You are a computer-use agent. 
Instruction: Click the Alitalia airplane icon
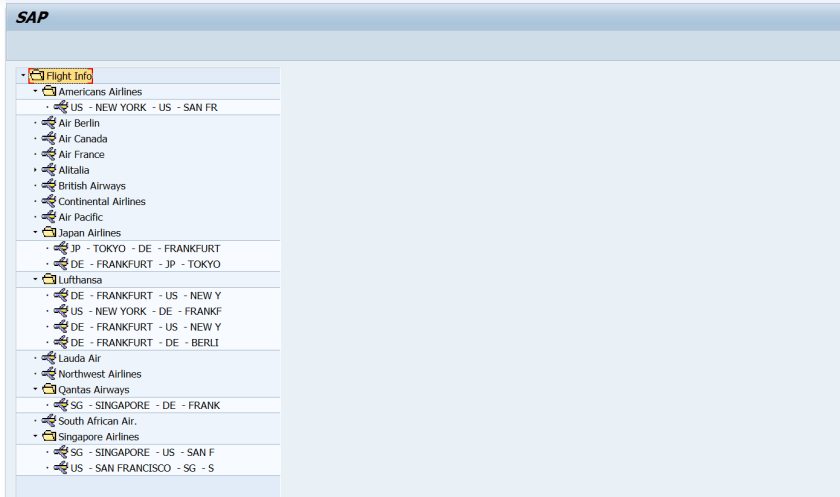(x=49, y=170)
